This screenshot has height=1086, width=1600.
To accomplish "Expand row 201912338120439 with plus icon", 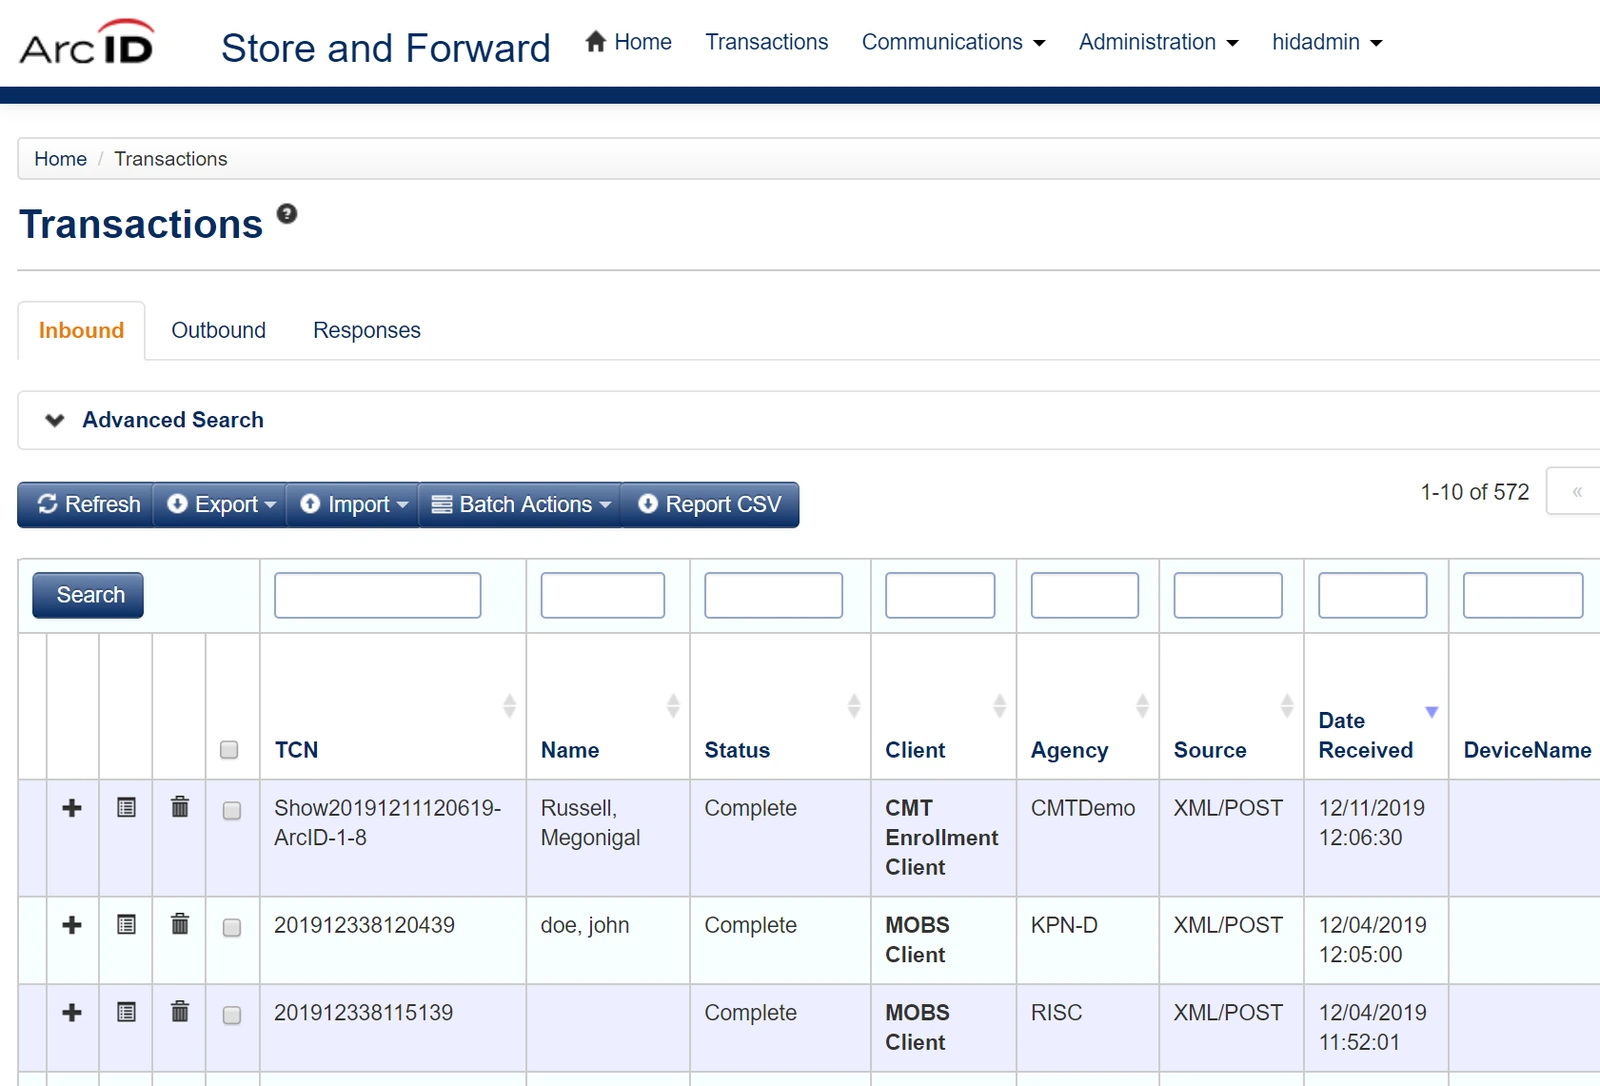I will coord(72,924).
